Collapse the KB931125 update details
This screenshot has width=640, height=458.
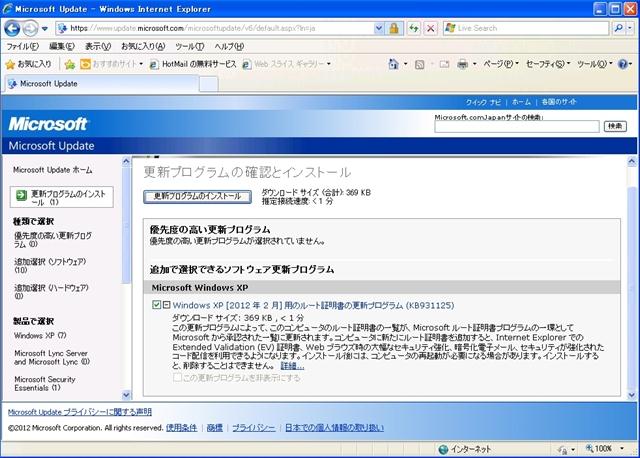point(167,305)
